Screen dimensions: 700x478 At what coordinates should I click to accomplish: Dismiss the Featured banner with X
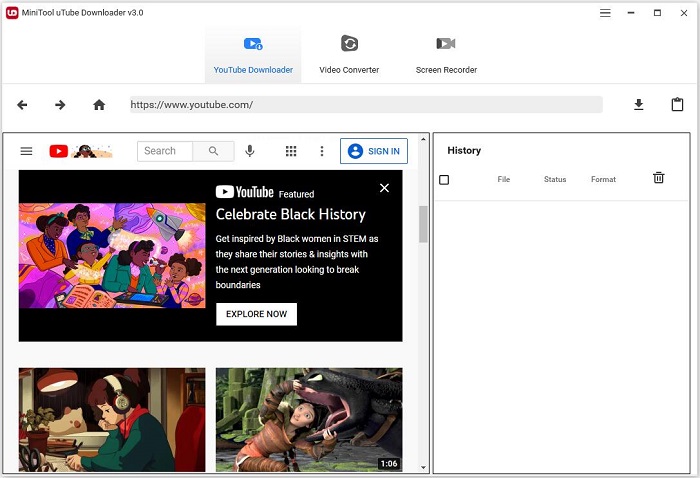click(384, 188)
